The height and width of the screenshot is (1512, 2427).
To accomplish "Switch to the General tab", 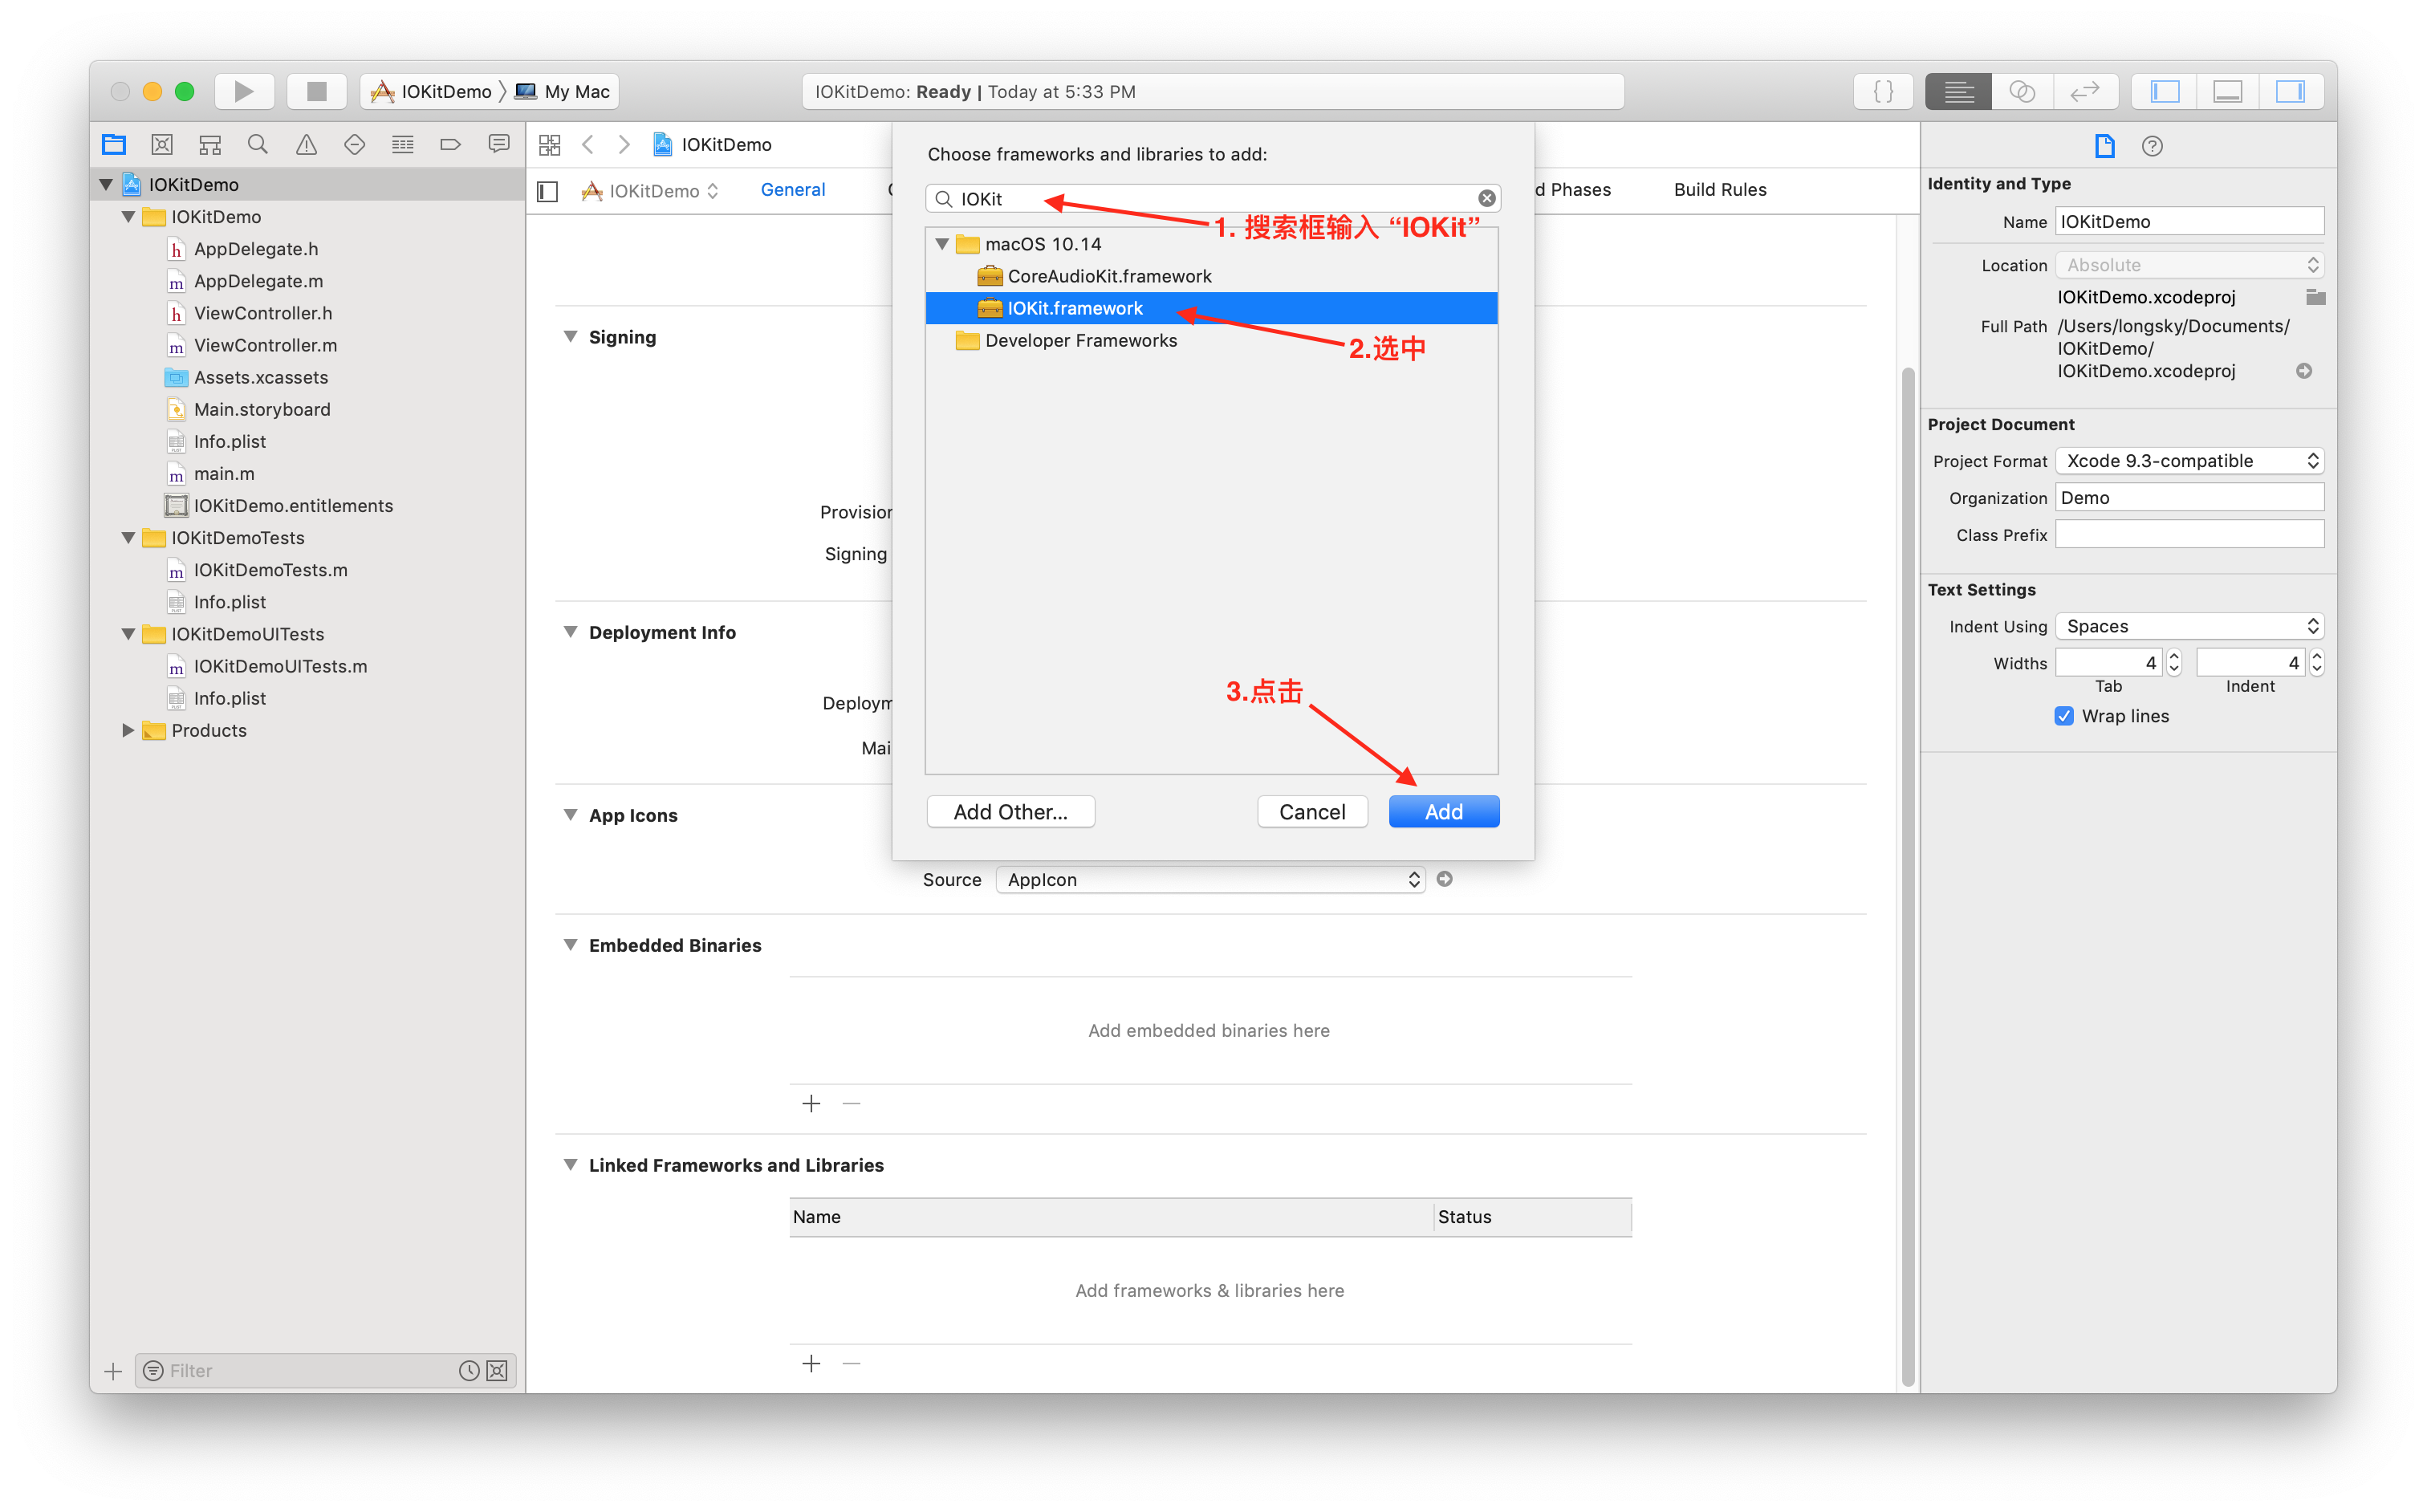I will point(792,190).
